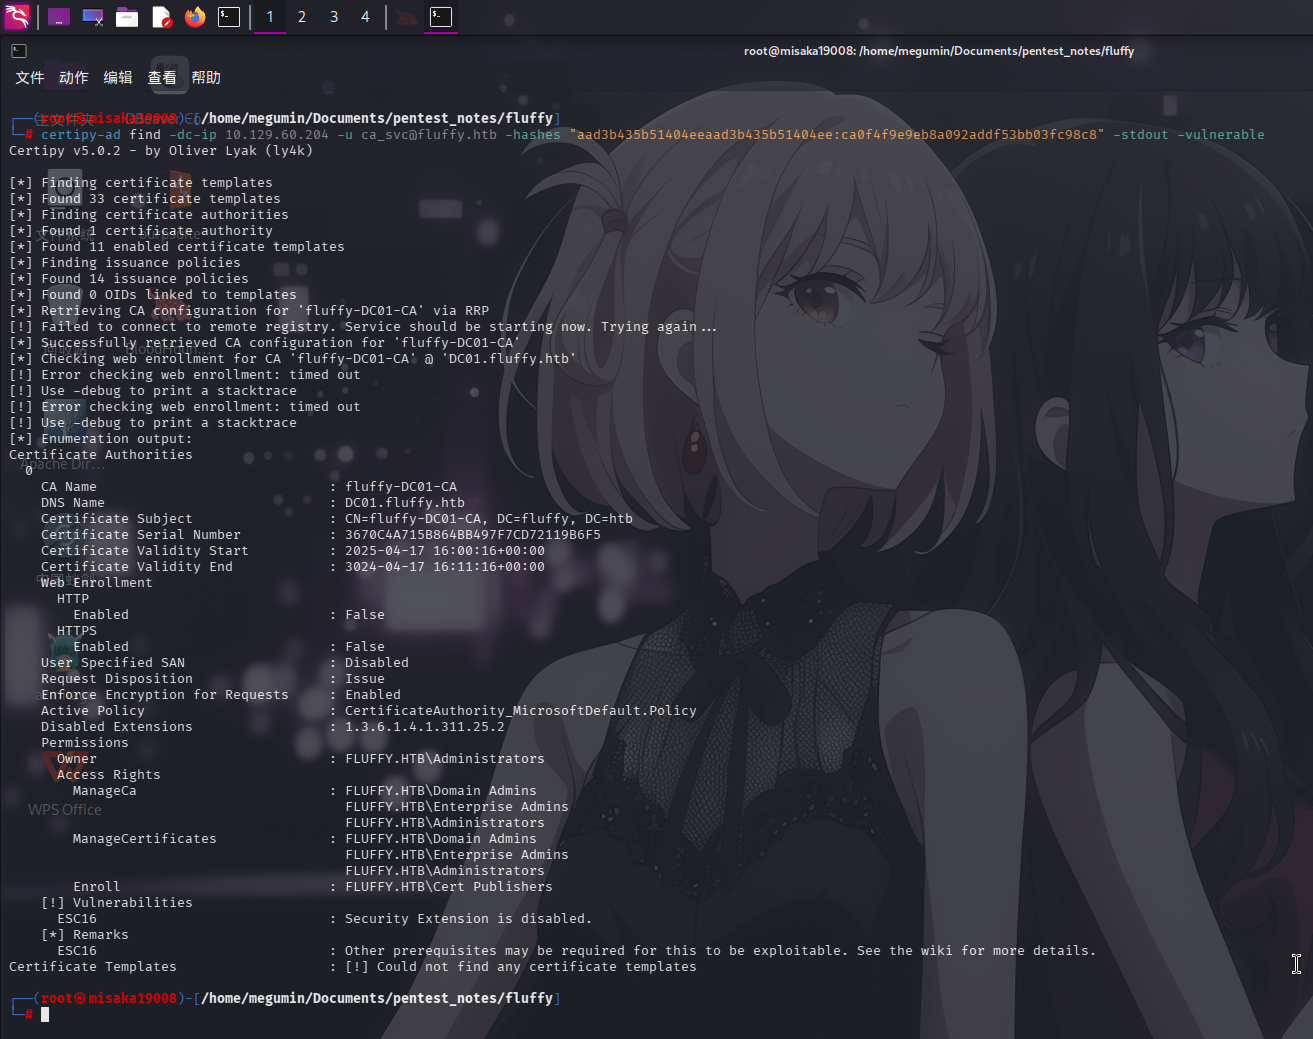Viewport: 1313px width, 1039px height.
Task: Click the red icon beside workspace 4
Action: 406,17
